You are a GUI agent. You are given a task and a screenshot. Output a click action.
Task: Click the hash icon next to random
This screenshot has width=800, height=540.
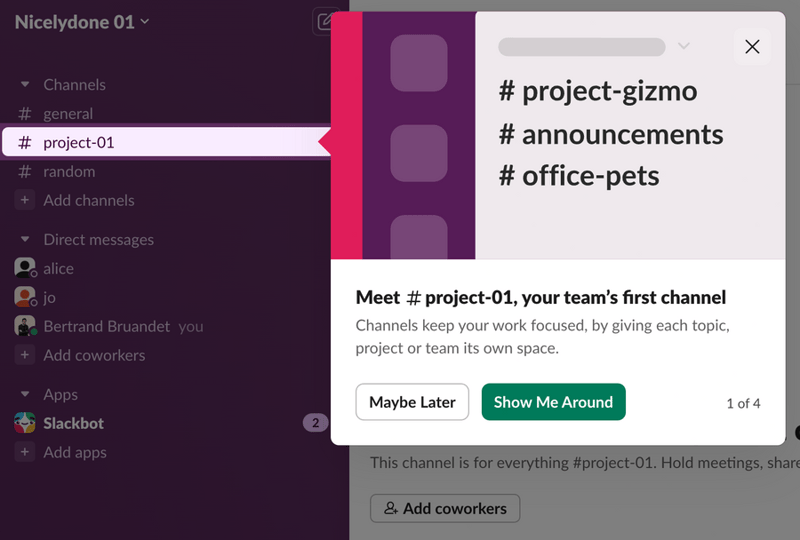[24, 171]
